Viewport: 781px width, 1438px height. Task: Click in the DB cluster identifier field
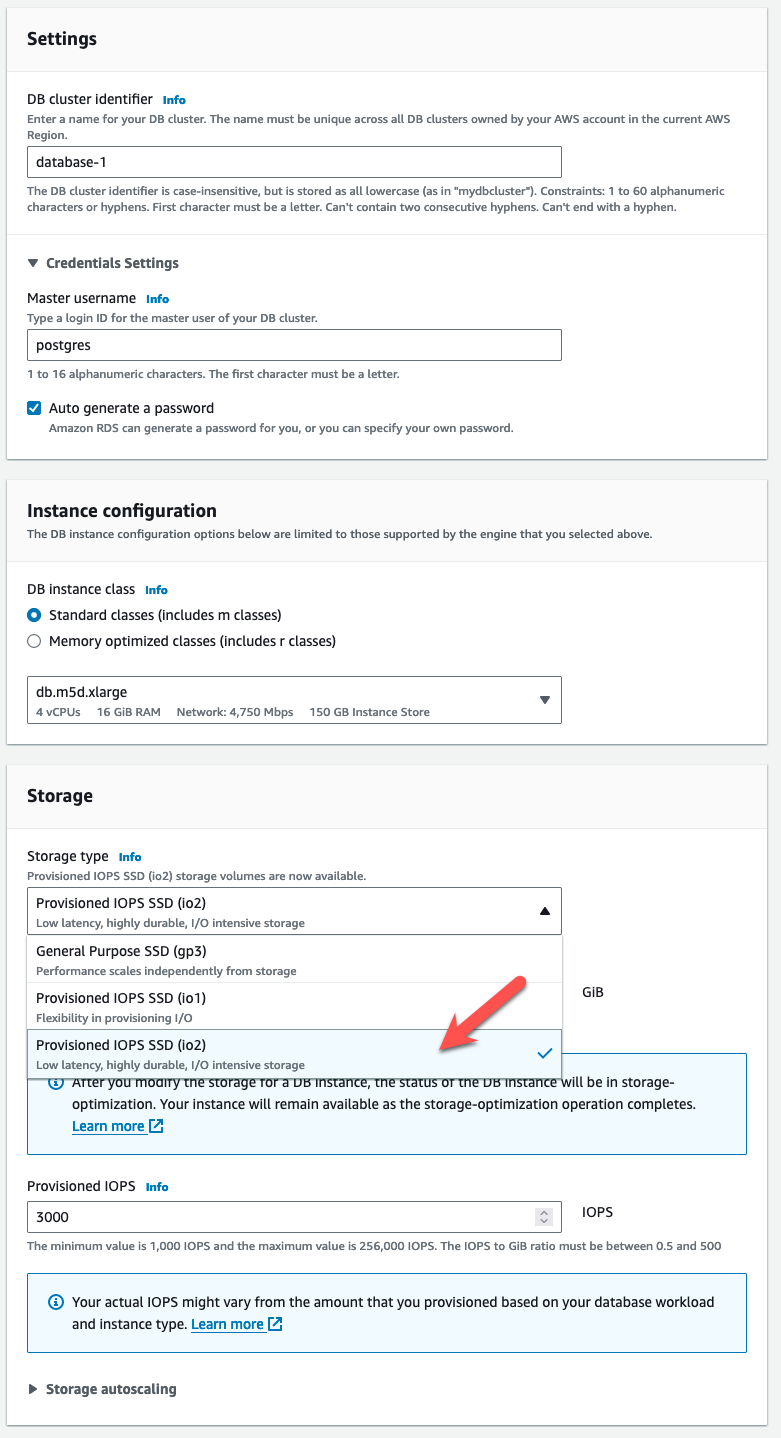(x=294, y=162)
